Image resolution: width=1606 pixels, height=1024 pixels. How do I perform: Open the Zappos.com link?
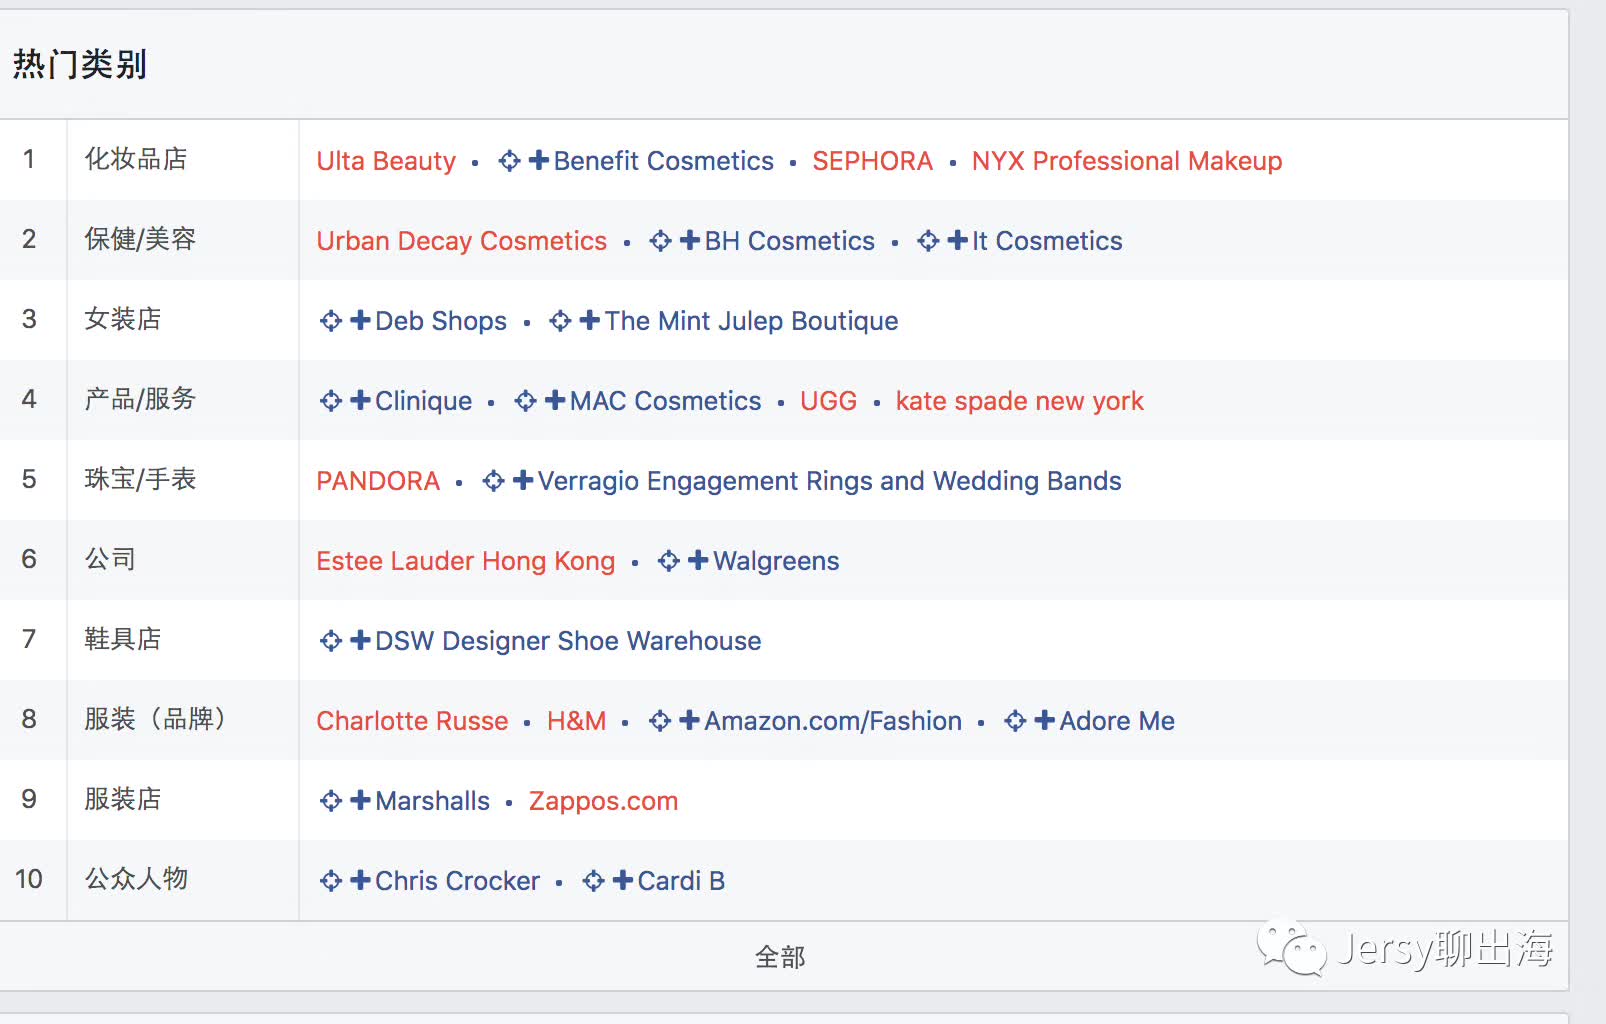pos(603,801)
